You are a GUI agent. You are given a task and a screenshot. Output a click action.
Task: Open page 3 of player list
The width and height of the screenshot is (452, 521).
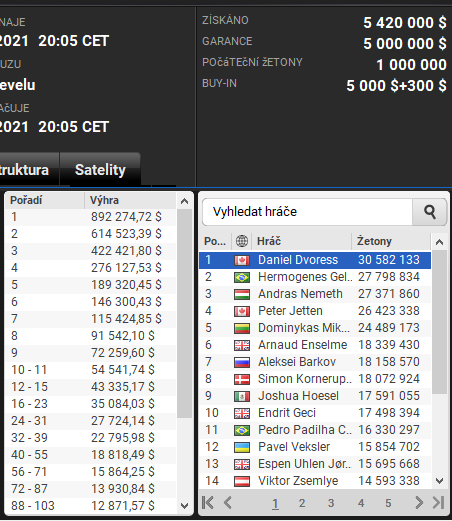331,503
